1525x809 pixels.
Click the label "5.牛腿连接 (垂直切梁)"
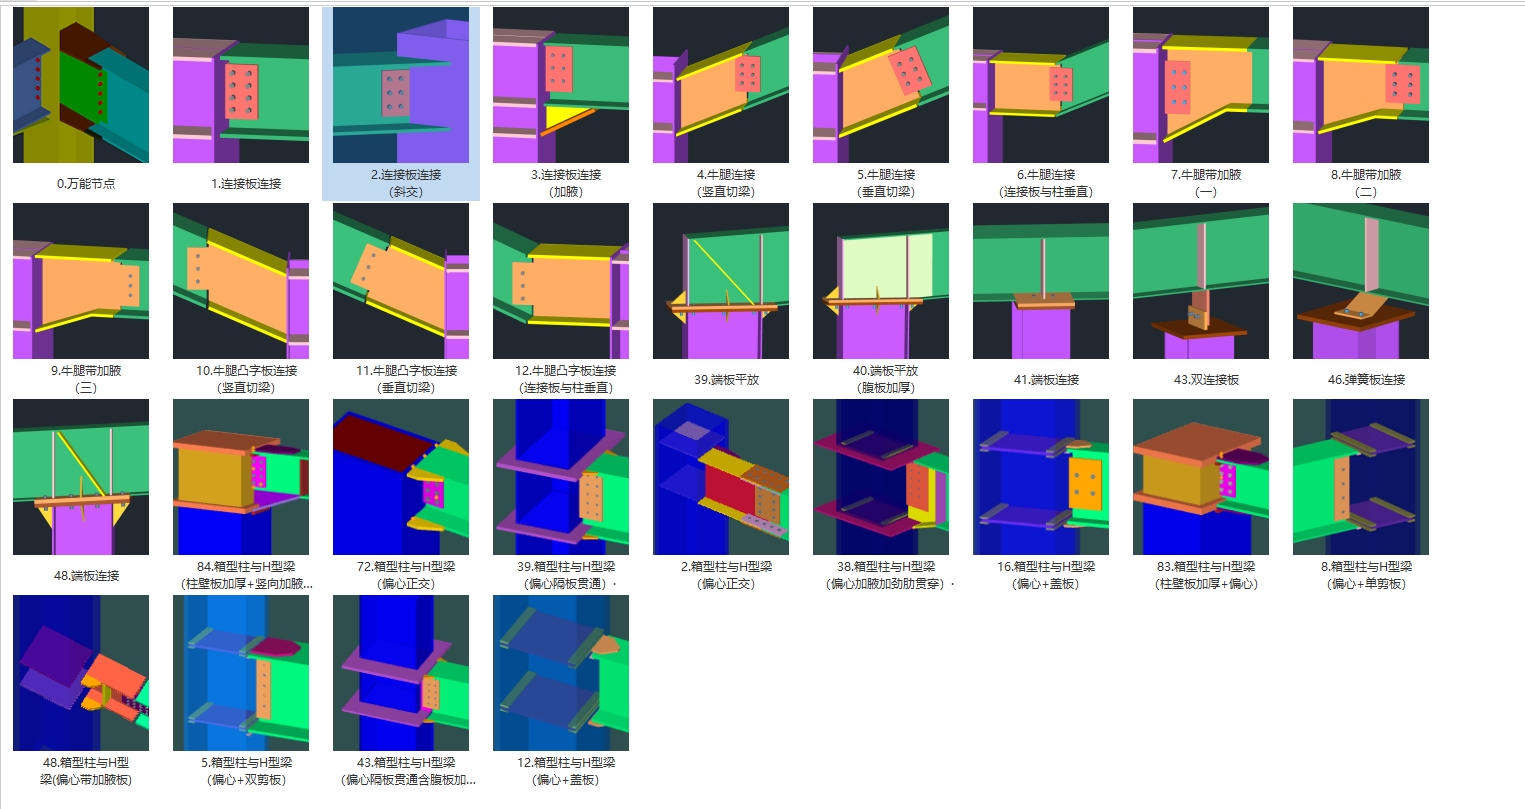pyautogui.click(x=886, y=183)
